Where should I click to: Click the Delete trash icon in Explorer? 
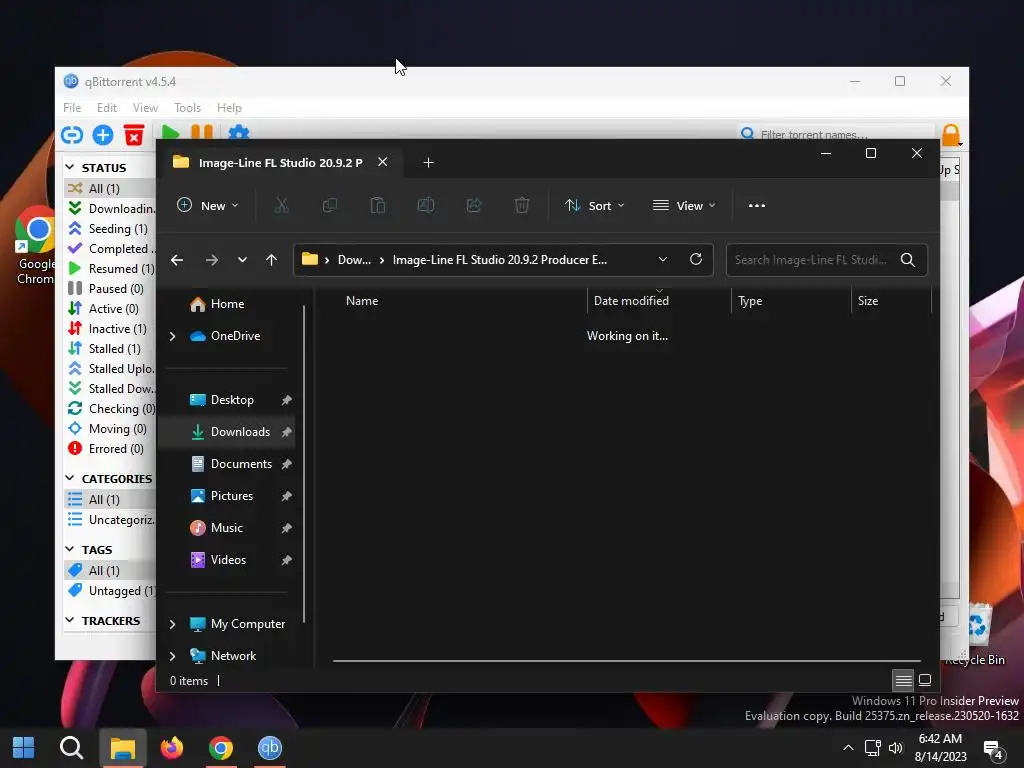point(522,205)
